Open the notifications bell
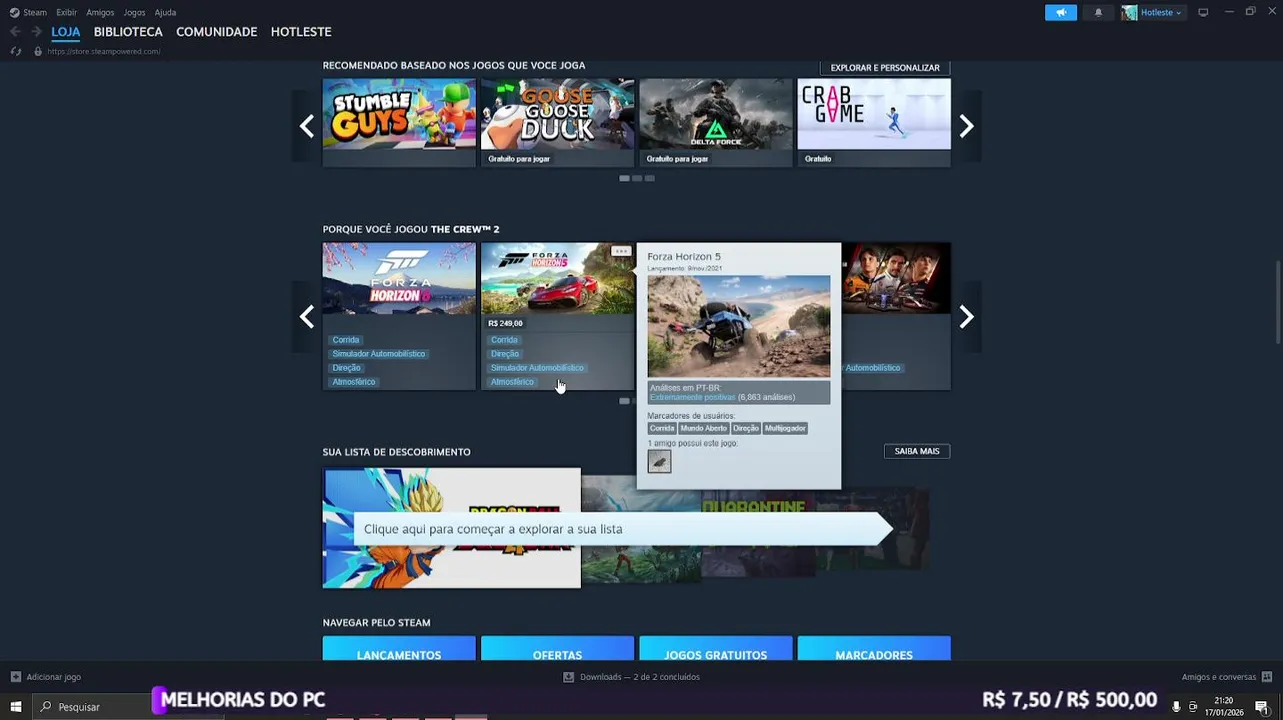 [x=1098, y=12]
